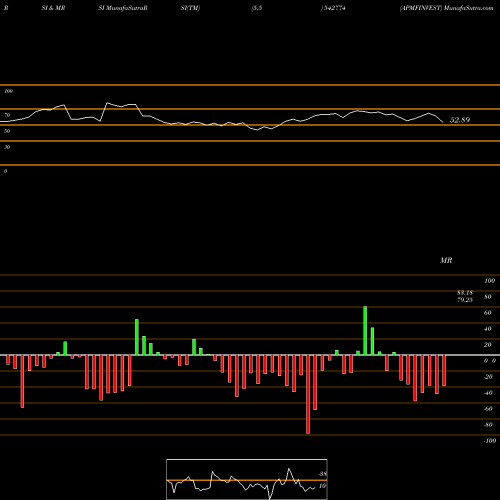Screen dimensions: 500x500
Task: Select the tallest green MR histogram bar
Action: coord(365,331)
